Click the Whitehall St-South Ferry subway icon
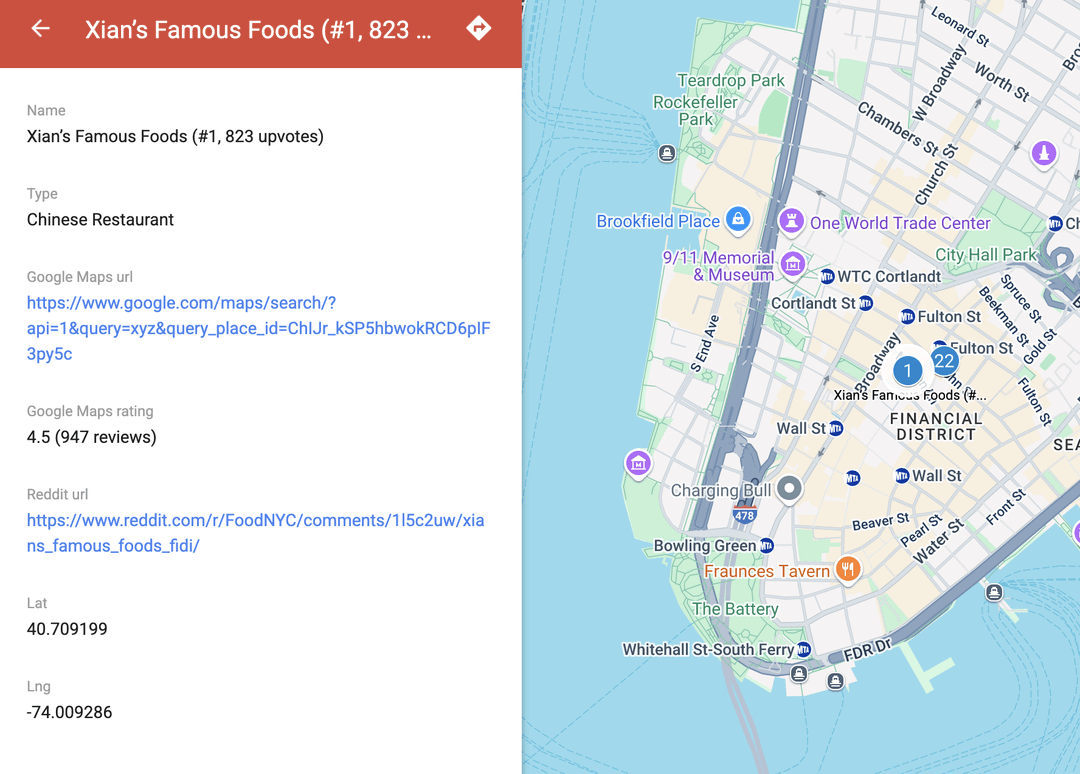The width and height of the screenshot is (1080, 774). [x=803, y=649]
